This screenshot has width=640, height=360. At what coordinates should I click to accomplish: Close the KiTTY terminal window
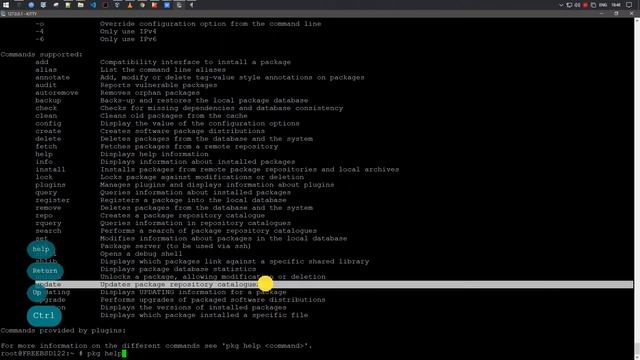(x=631, y=14)
